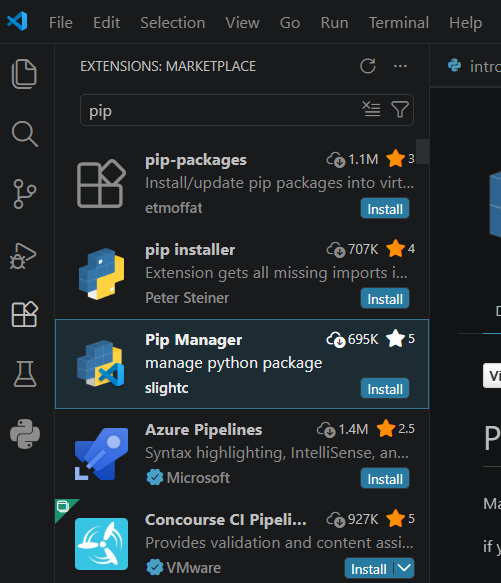
Task: Open the filter extensions funnel menu
Action: click(400, 109)
